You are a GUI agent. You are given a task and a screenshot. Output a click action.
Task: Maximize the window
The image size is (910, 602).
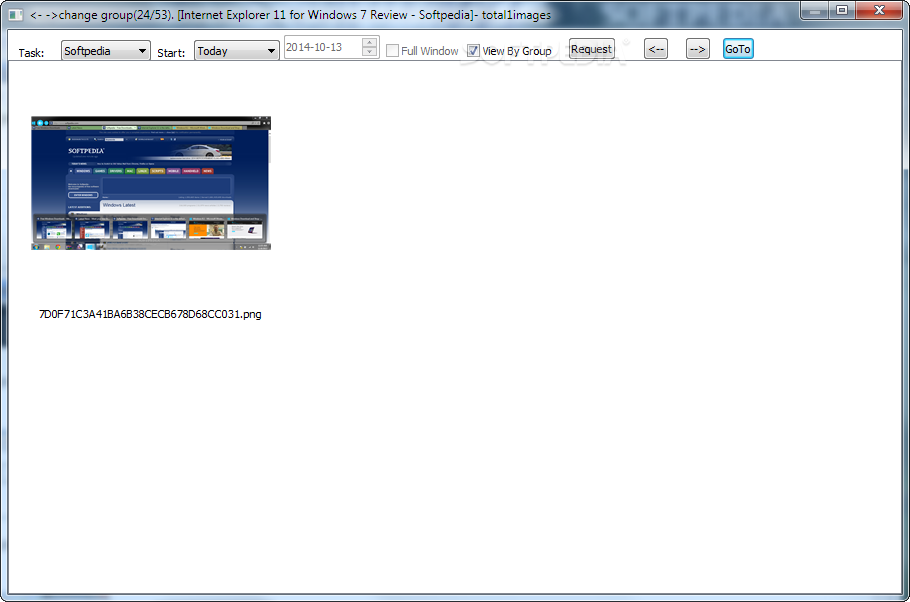click(842, 10)
